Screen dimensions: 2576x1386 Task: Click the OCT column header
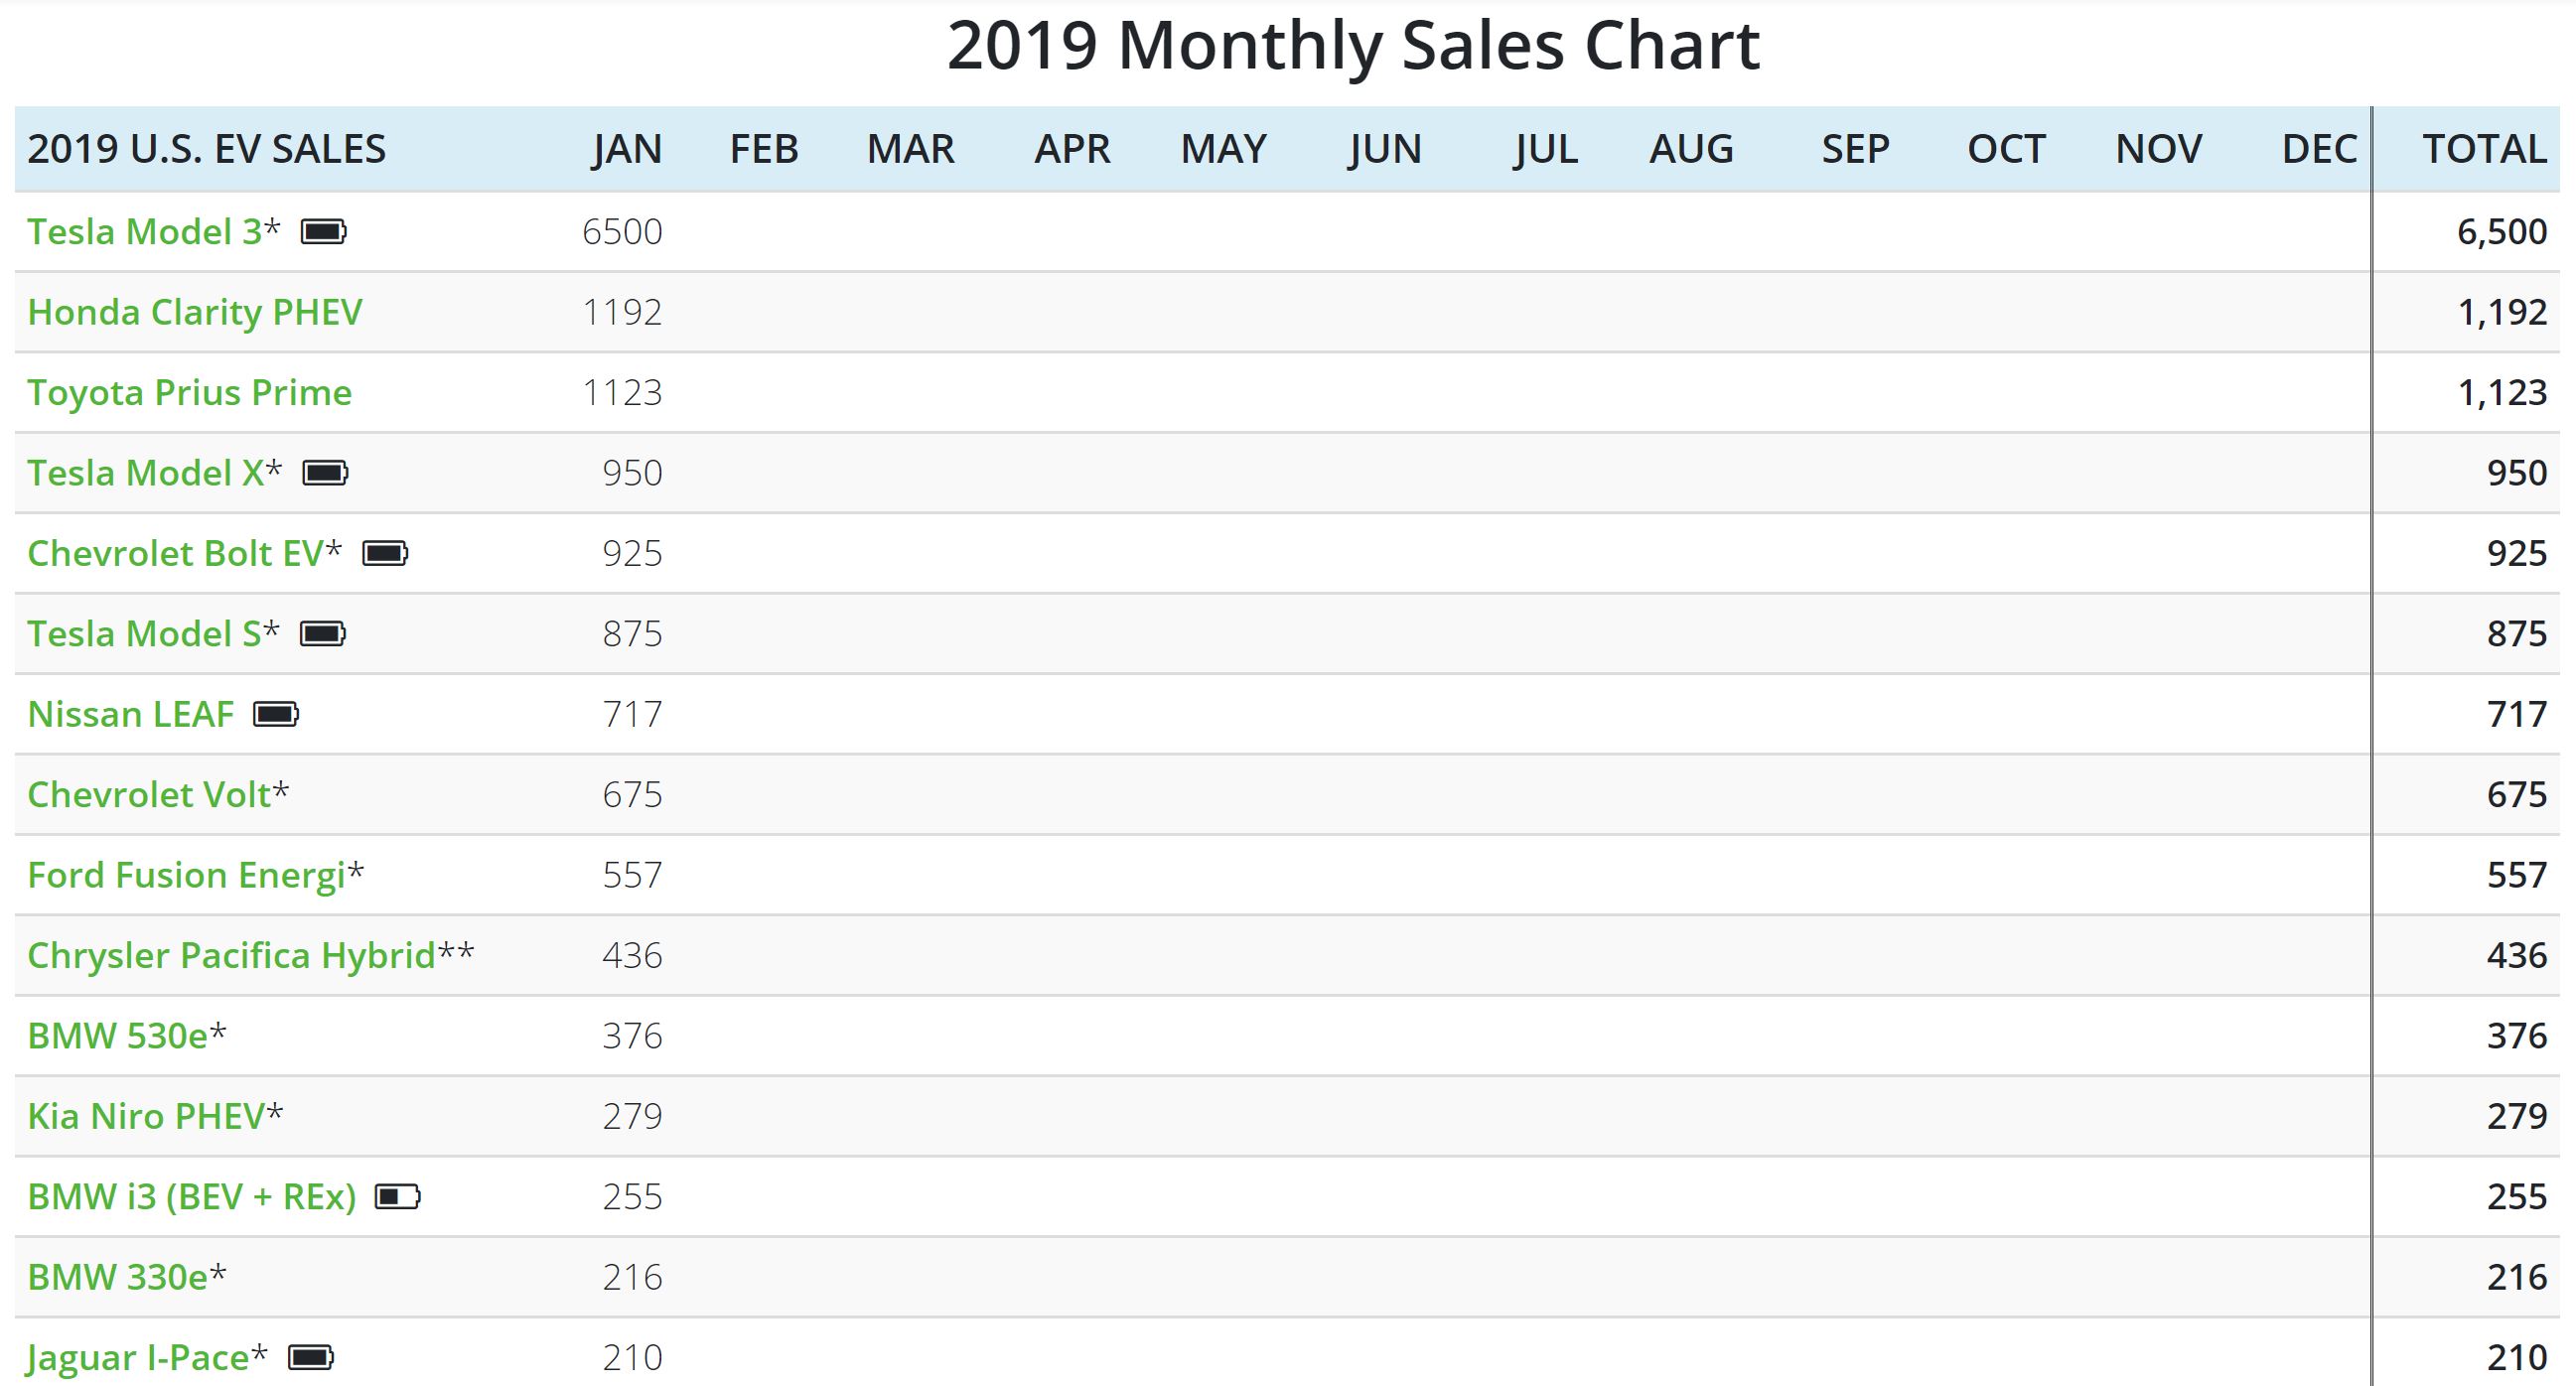(x=2006, y=149)
